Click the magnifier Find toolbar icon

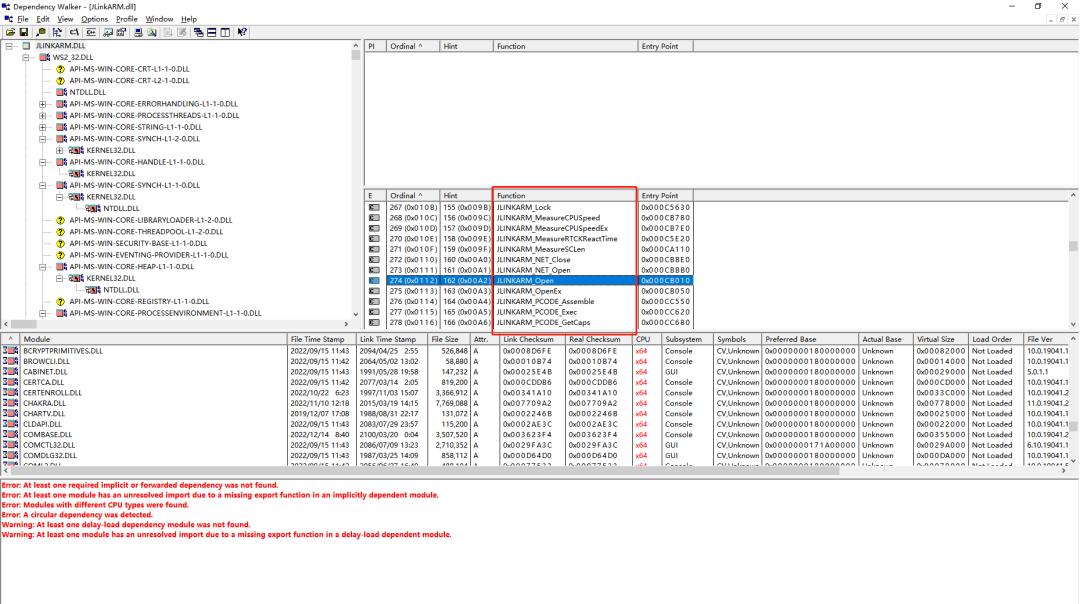41,32
